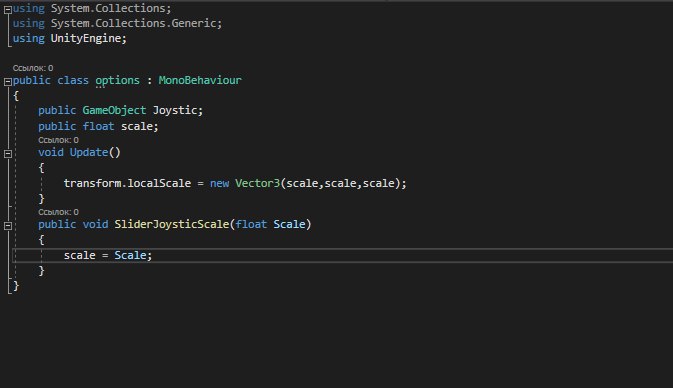This screenshot has width=673, height=388.
Task: Click the Update method name
Action: click(x=89, y=152)
